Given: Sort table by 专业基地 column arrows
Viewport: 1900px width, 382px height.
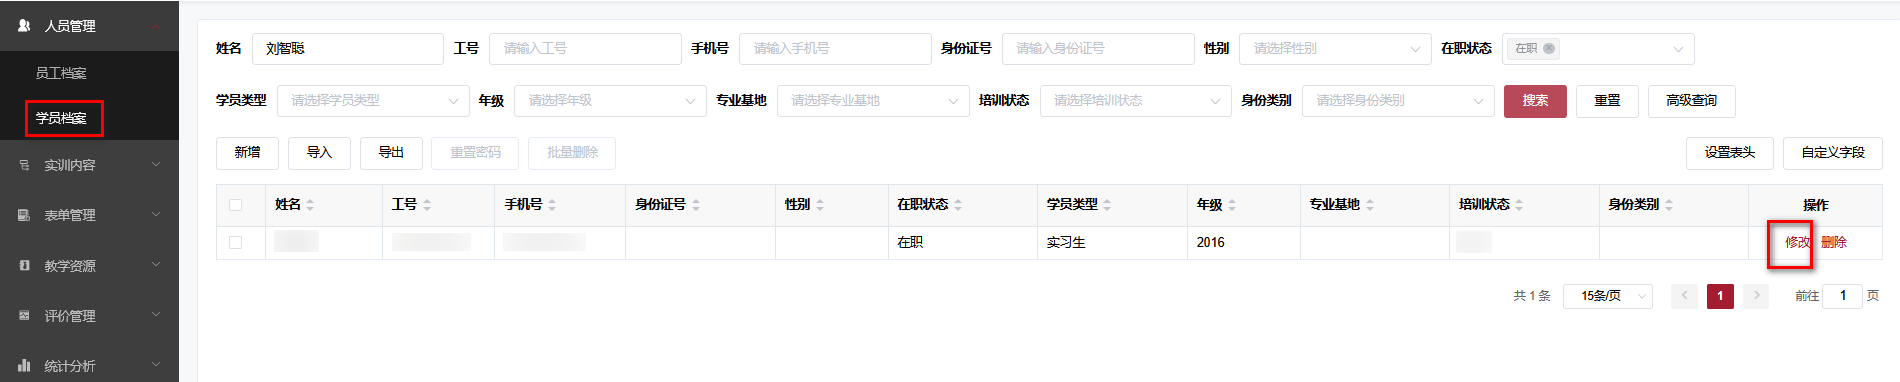Looking at the screenshot, I should tap(1370, 204).
